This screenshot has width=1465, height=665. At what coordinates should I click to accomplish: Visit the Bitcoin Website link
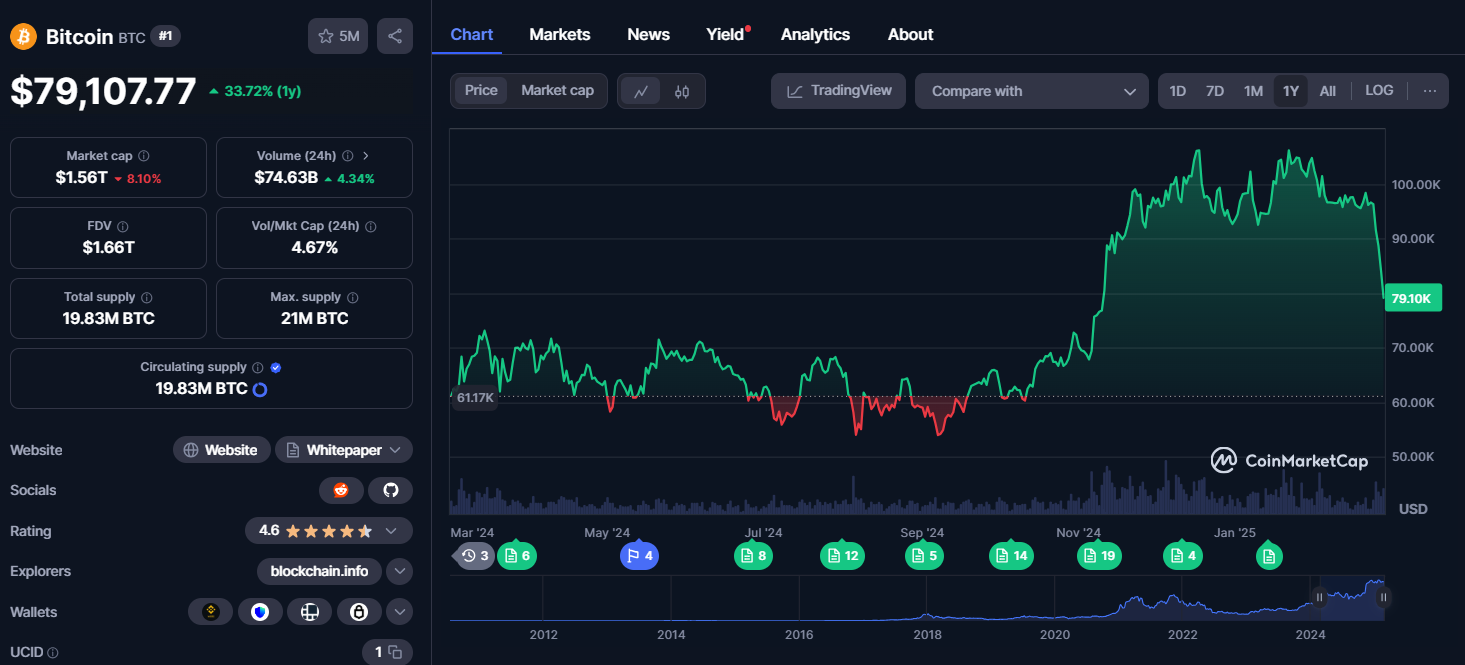221,450
